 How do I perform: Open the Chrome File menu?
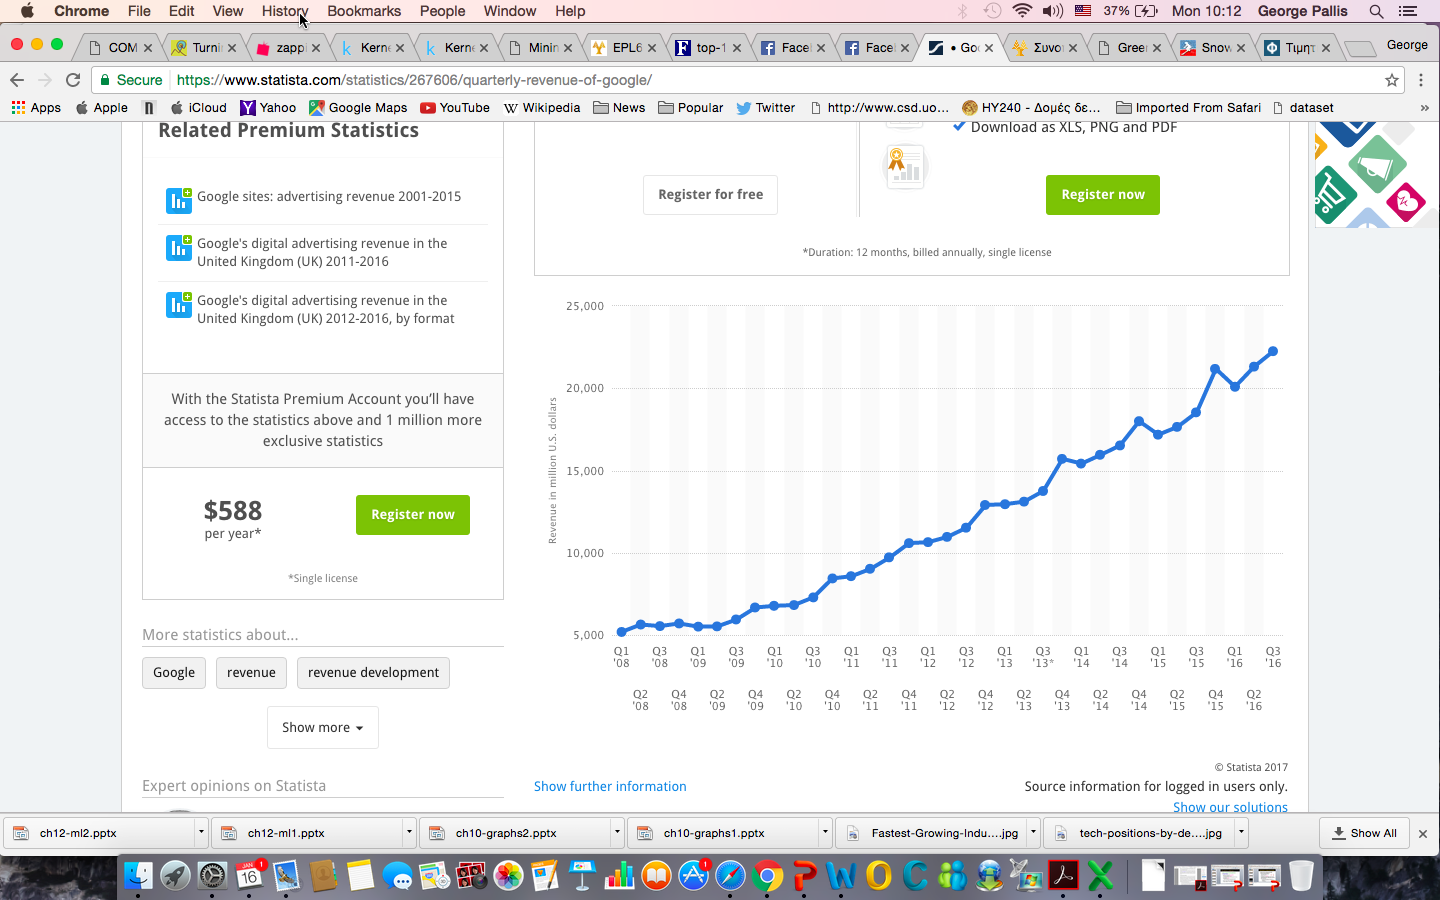[x=139, y=11]
